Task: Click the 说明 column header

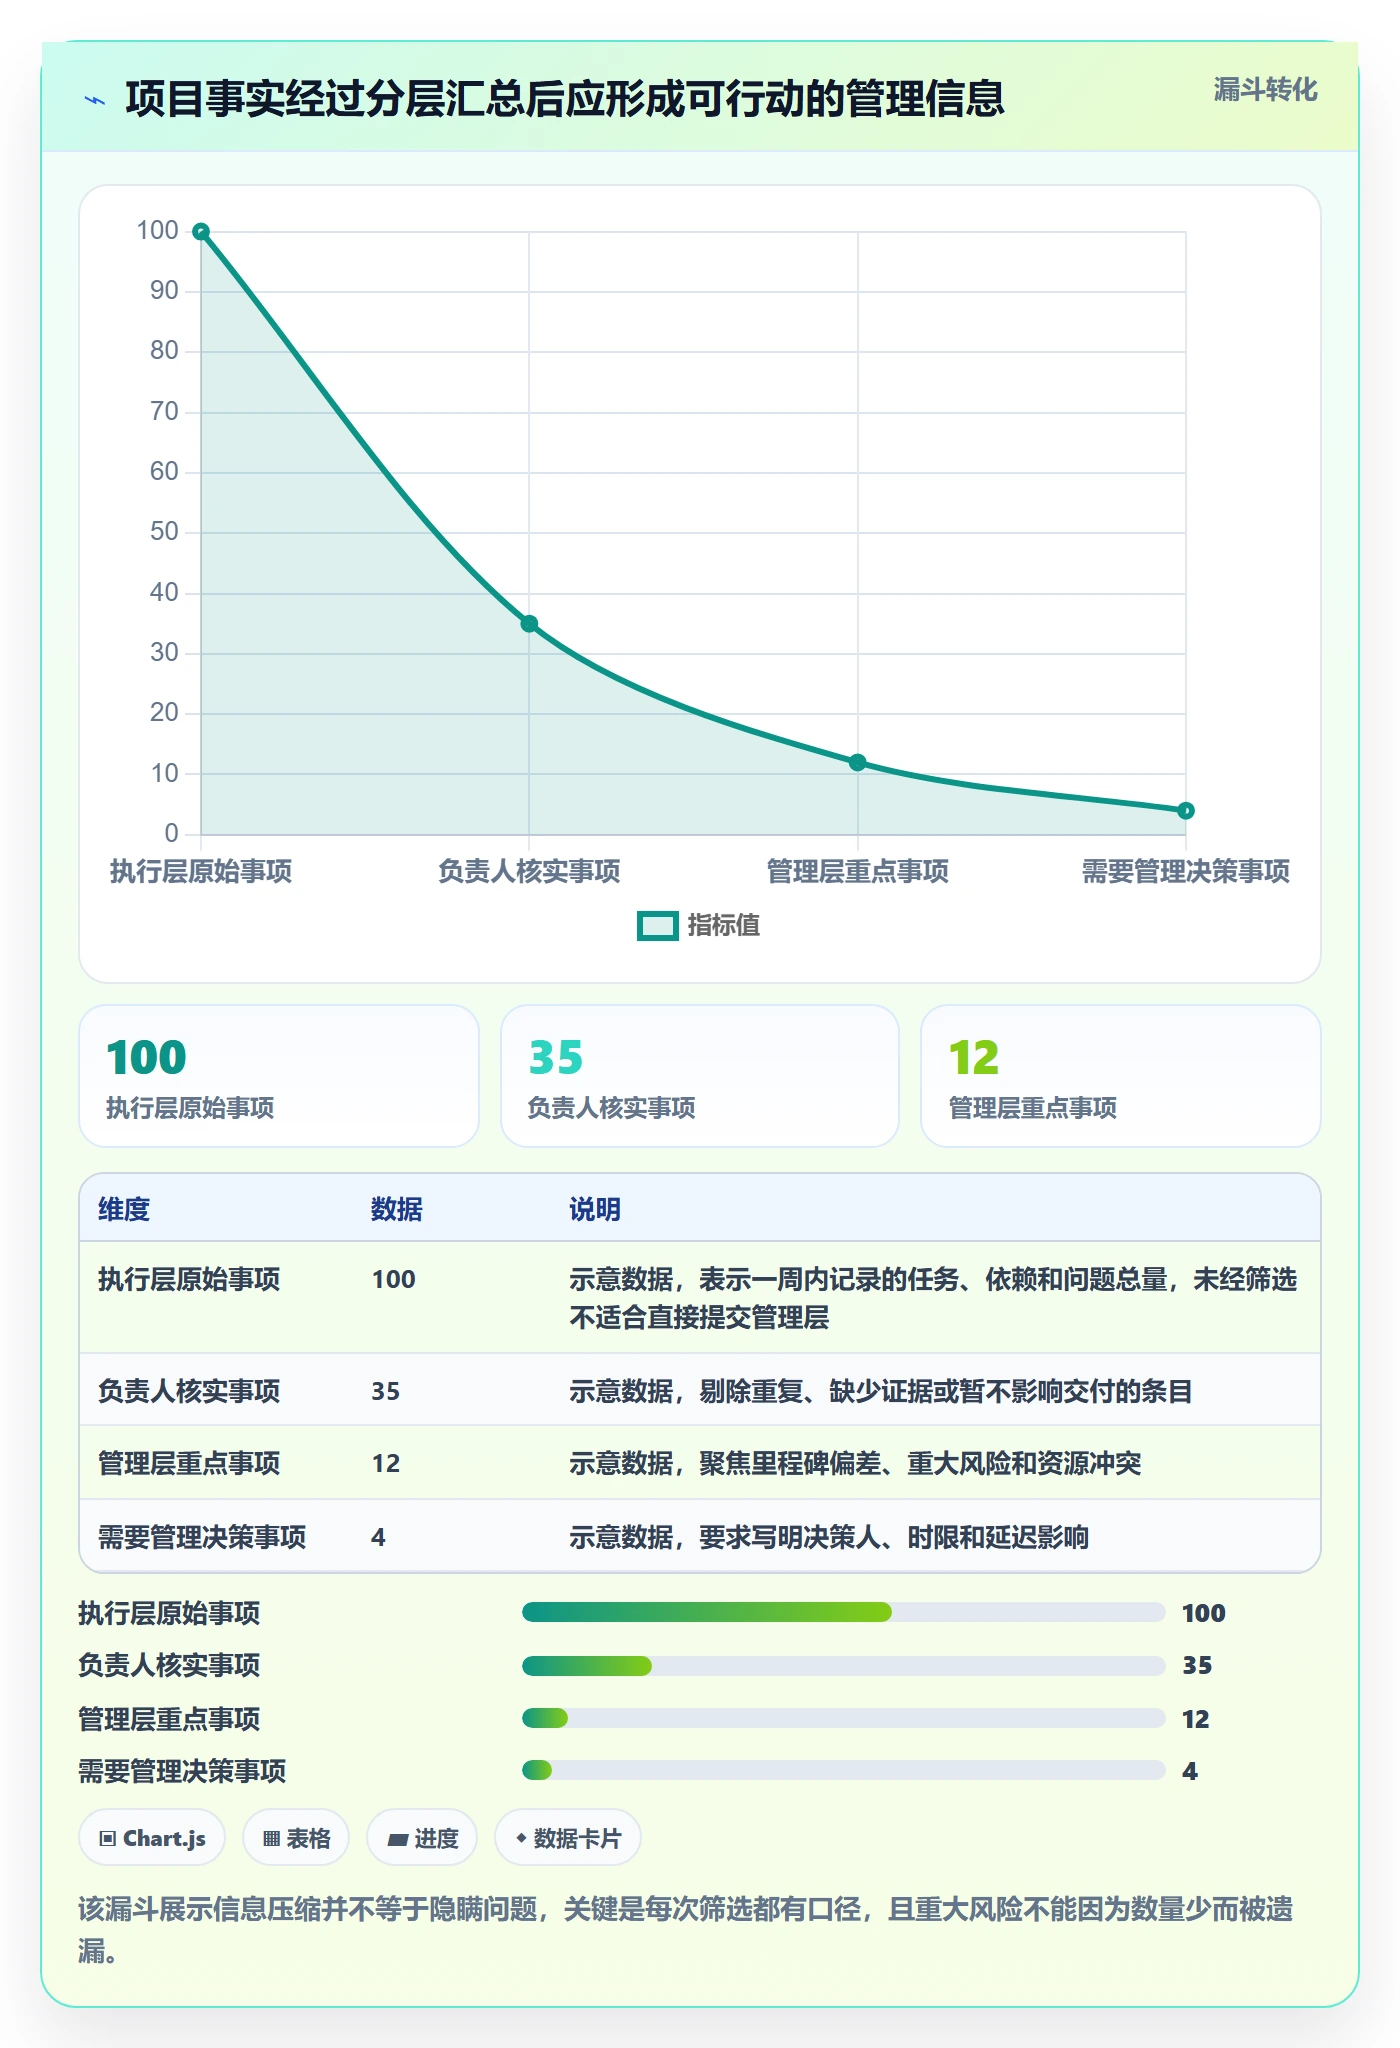Action: click(x=595, y=1209)
